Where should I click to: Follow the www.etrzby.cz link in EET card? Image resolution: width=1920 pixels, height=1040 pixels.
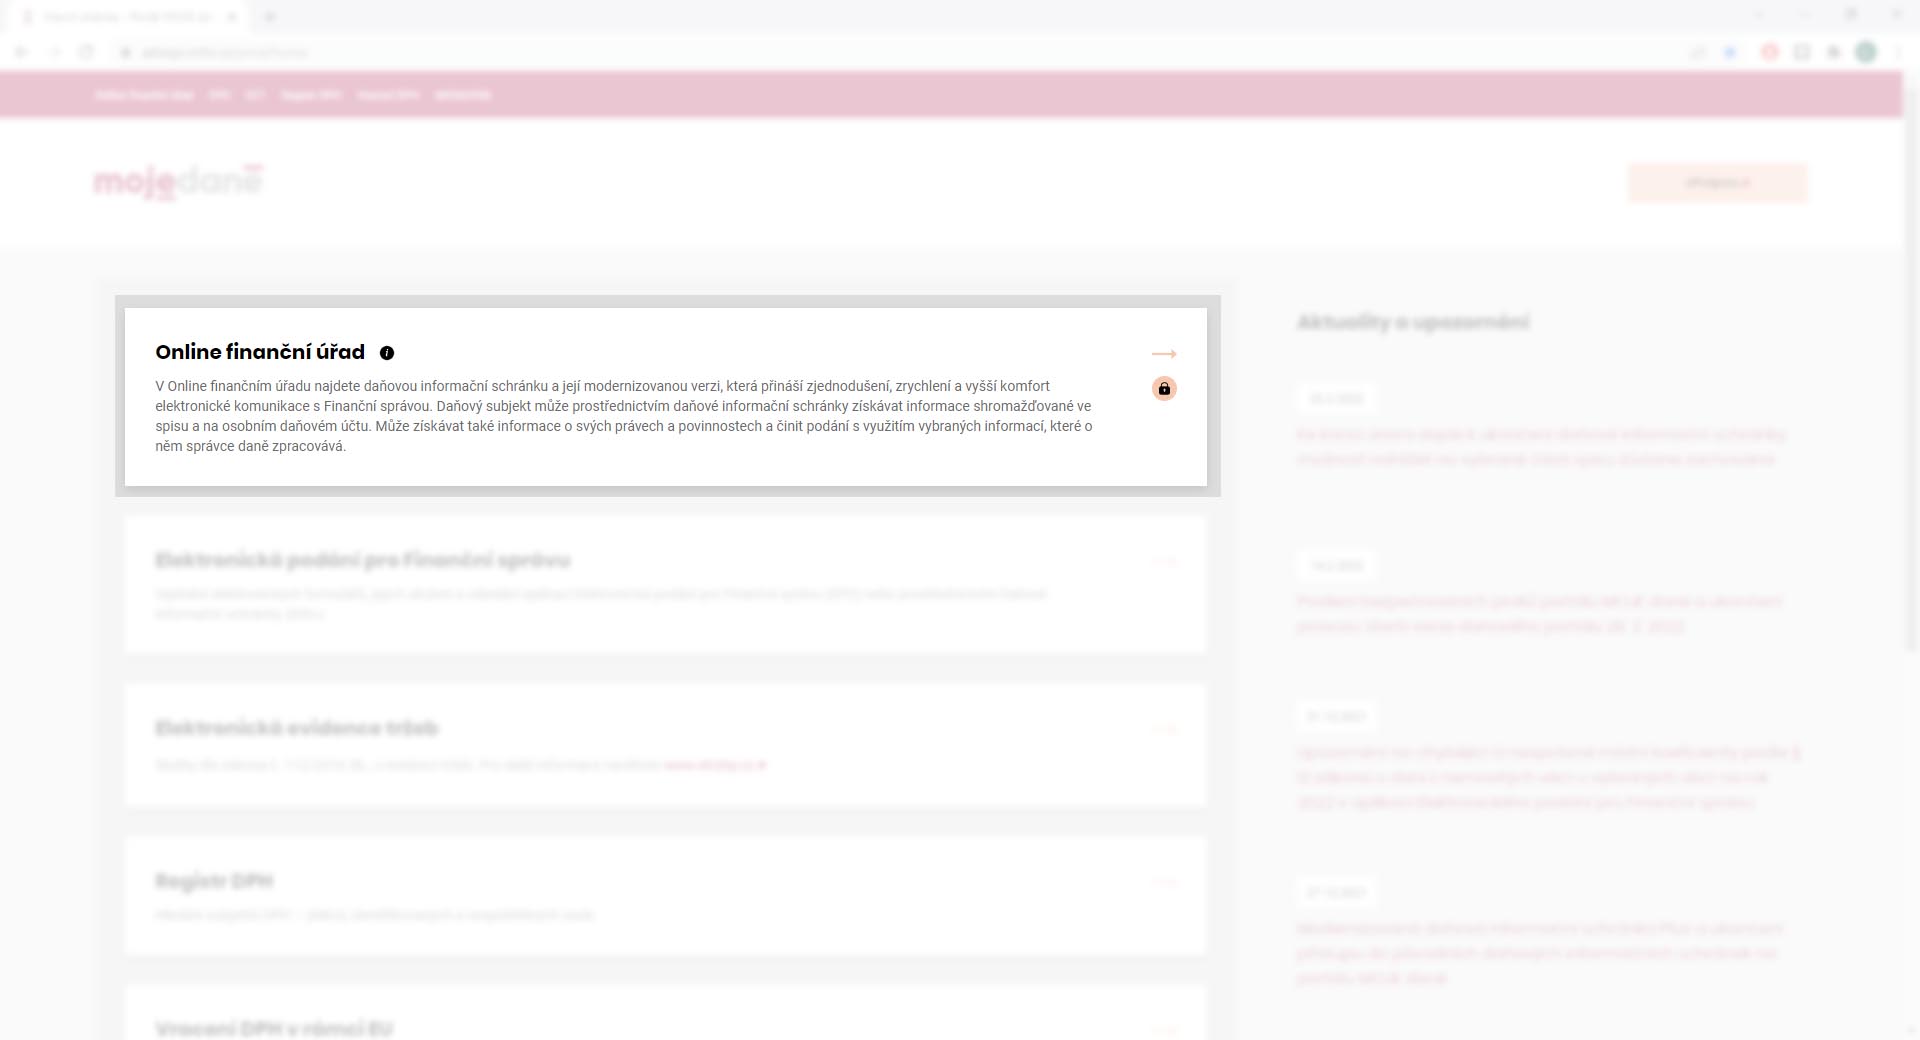715,765
